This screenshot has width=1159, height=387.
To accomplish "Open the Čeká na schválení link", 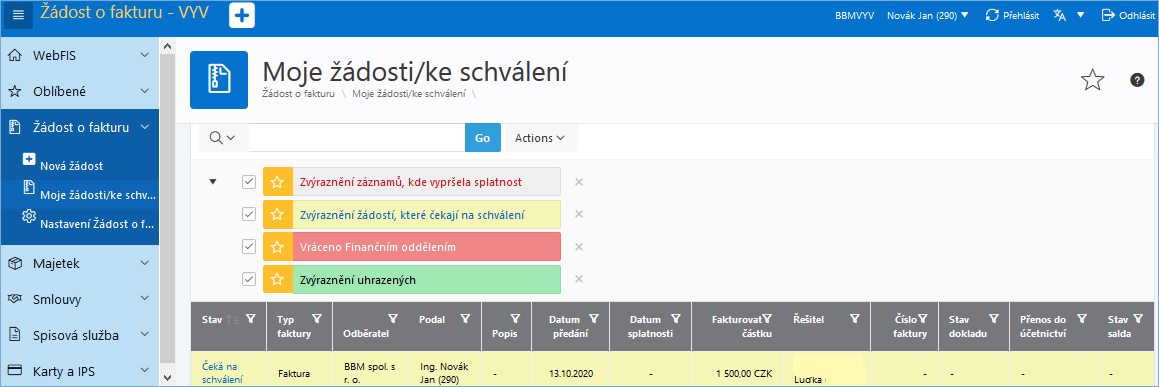I will pos(221,373).
